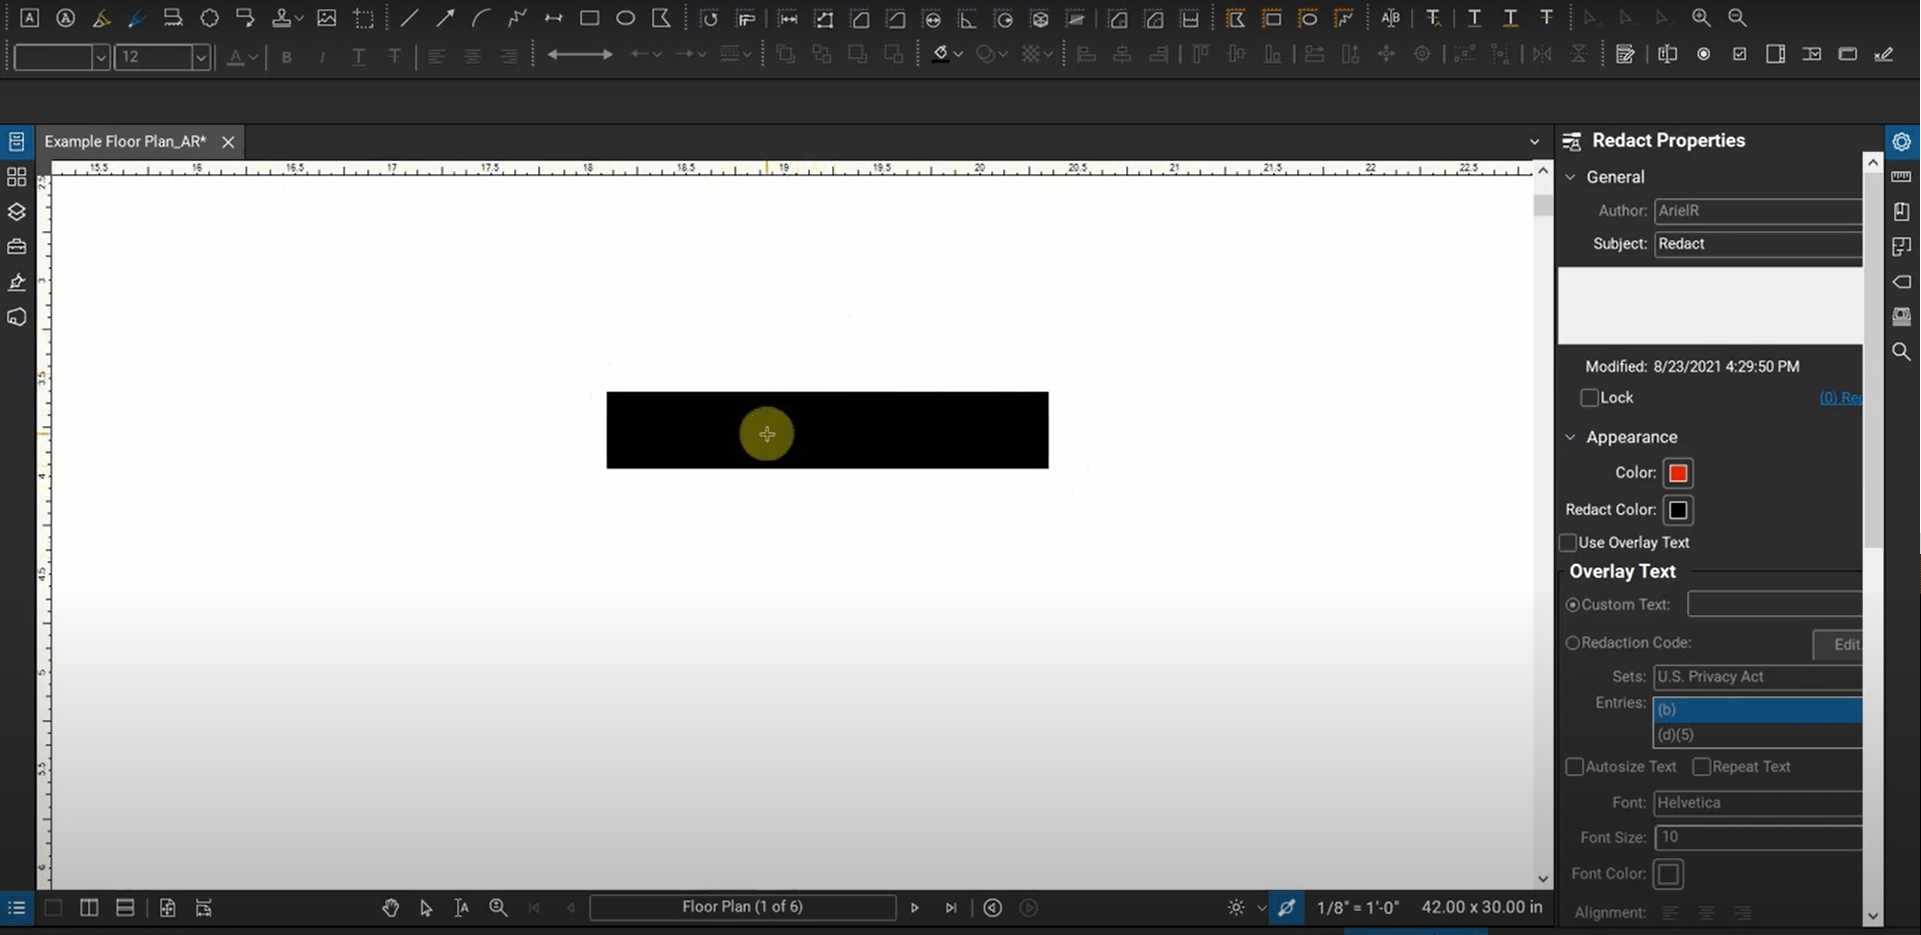Toggle bold text formatting
Image resolution: width=1921 pixels, height=935 pixels.
[287, 57]
